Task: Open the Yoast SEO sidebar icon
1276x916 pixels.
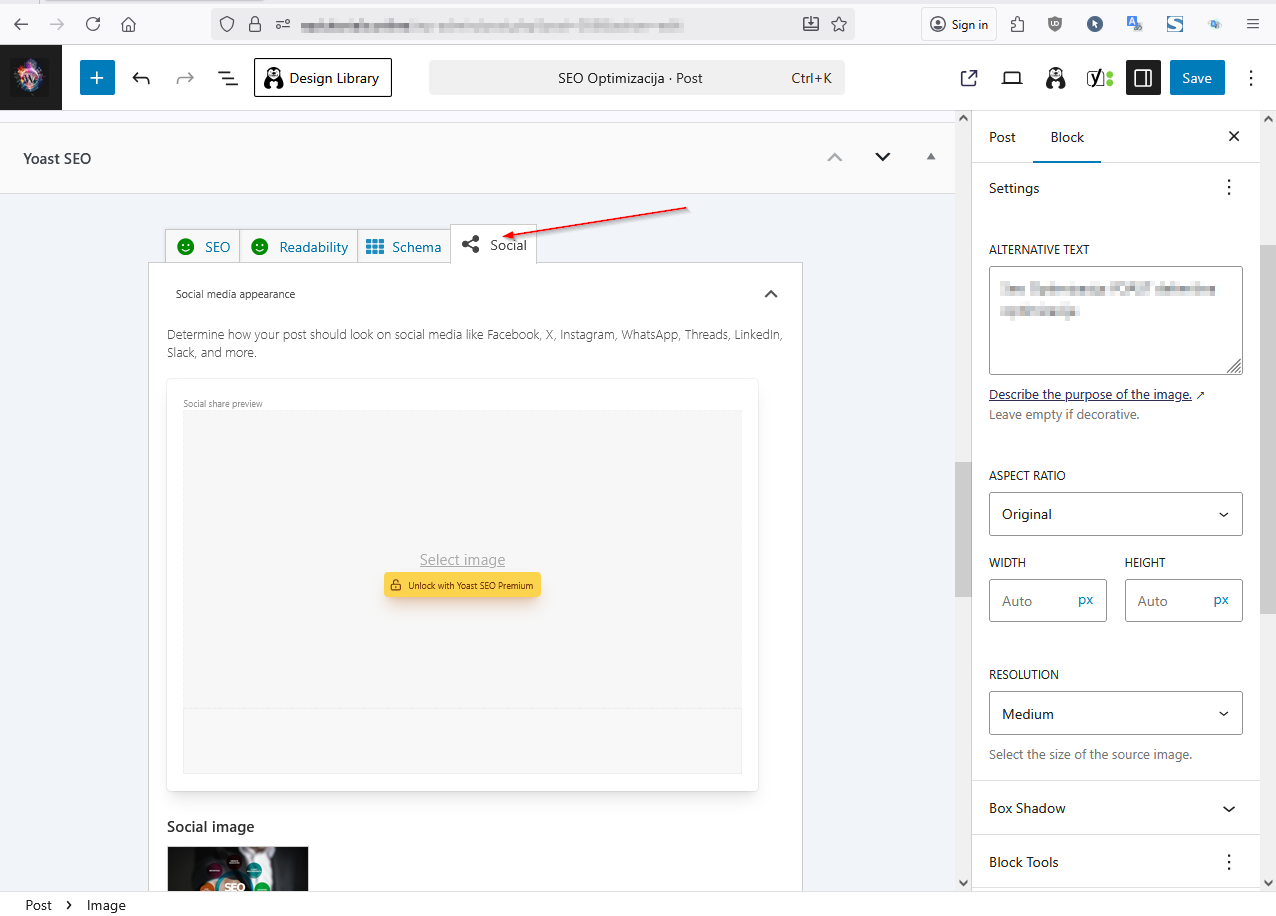Action: [1100, 78]
